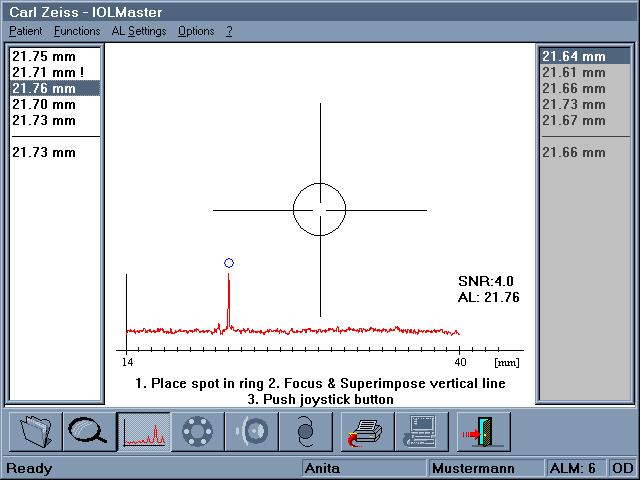Click the center of the crosshair ring
Screen dimensions: 640x480
coord(320,210)
